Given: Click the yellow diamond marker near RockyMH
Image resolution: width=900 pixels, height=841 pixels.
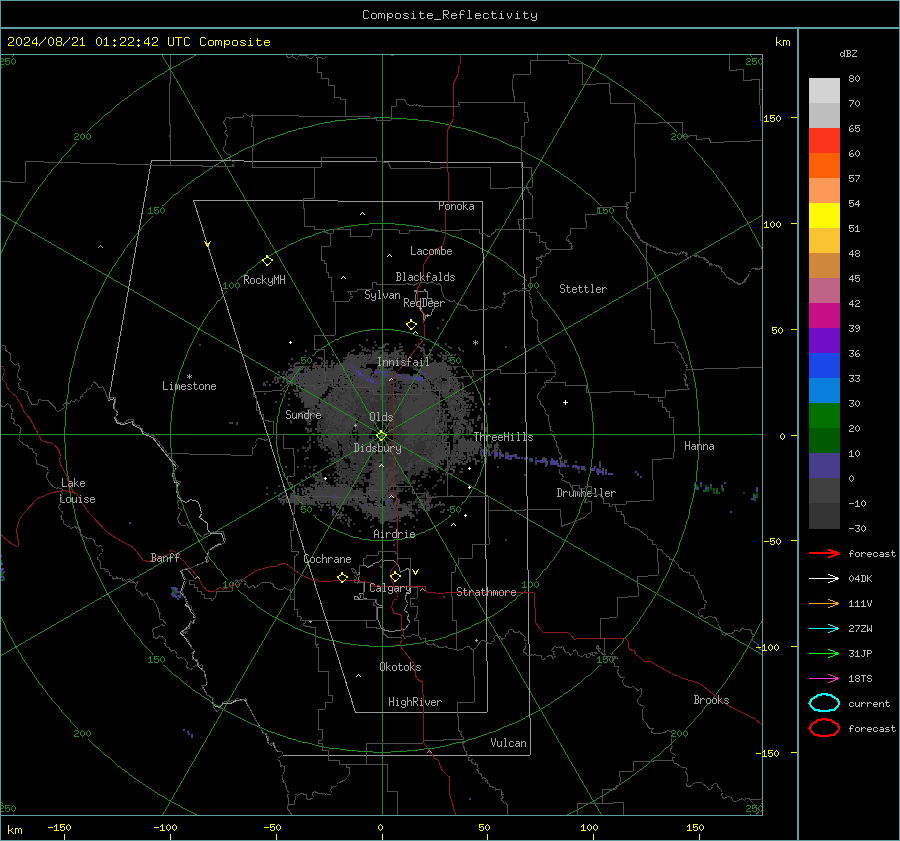Looking at the screenshot, I should [267, 261].
